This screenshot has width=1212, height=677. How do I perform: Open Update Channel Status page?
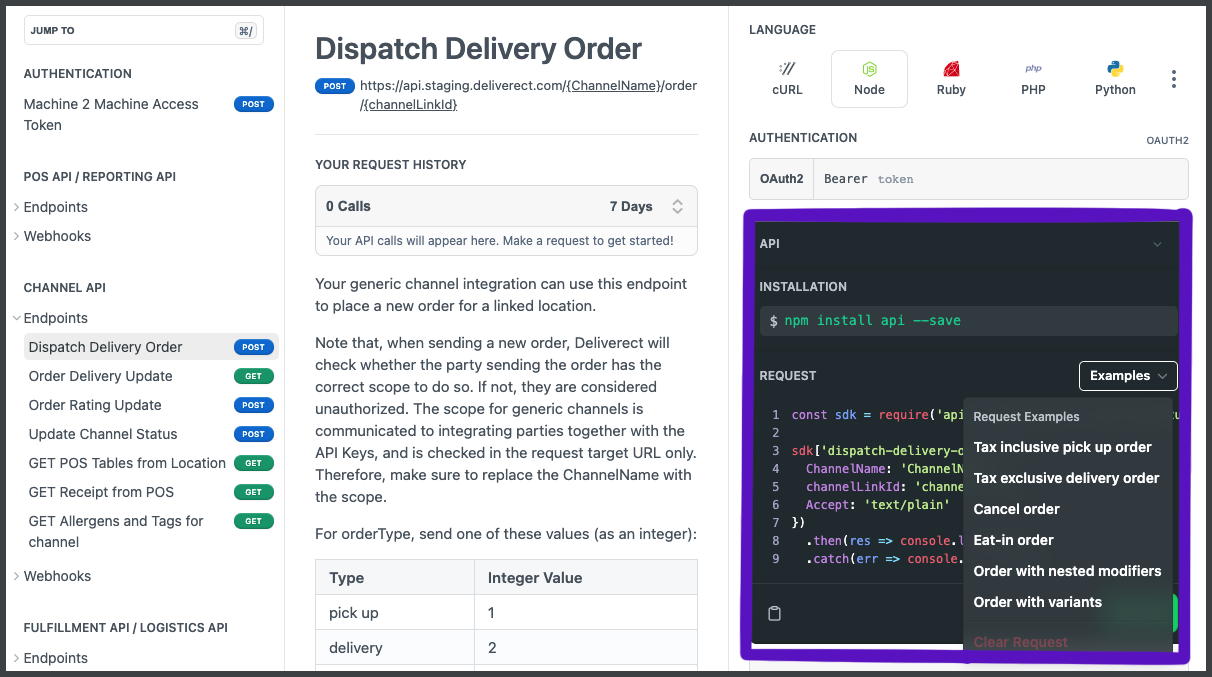pyautogui.click(x=150, y=434)
